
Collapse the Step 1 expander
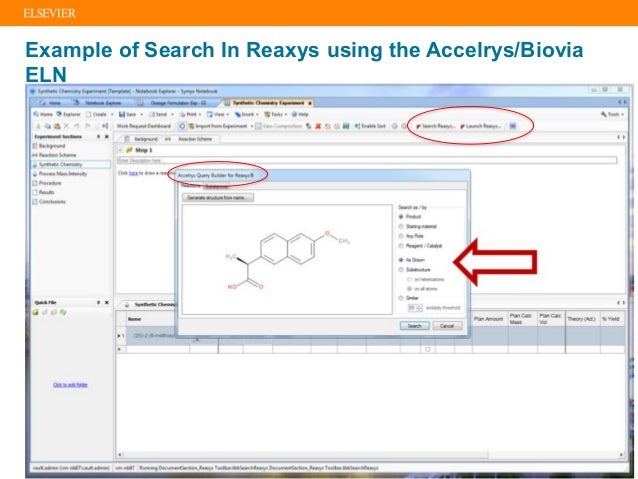tap(120, 150)
